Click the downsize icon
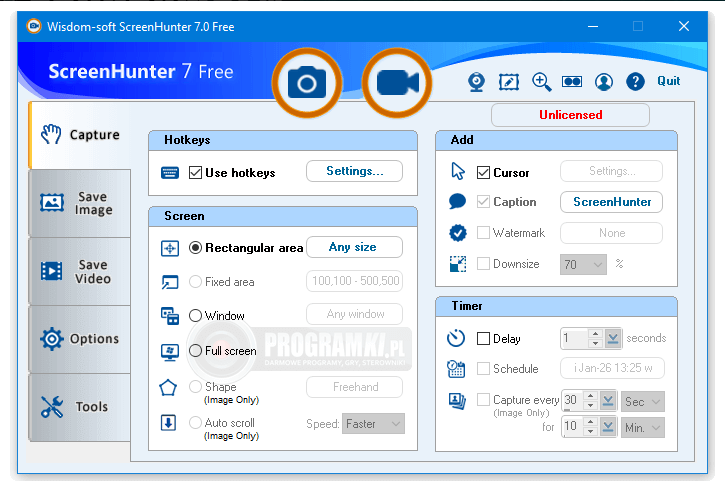 pyautogui.click(x=458, y=264)
